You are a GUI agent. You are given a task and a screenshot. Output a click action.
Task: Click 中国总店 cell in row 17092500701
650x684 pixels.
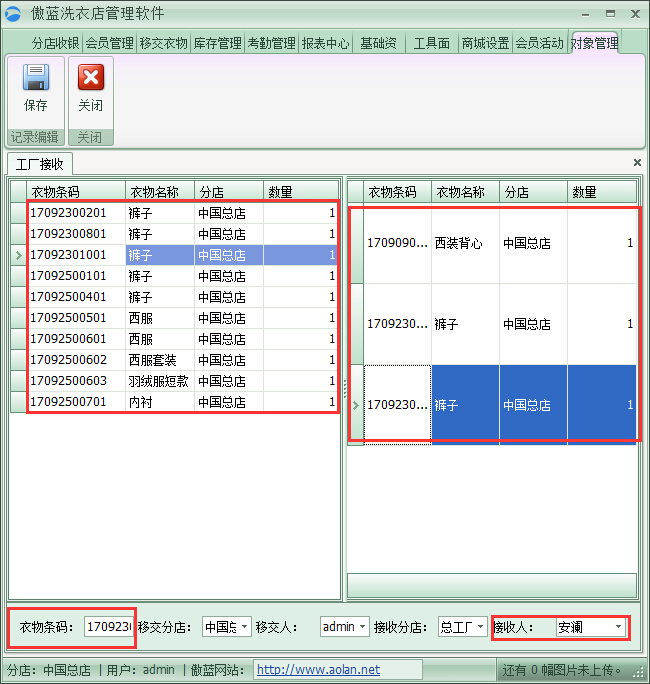click(229, 402)
